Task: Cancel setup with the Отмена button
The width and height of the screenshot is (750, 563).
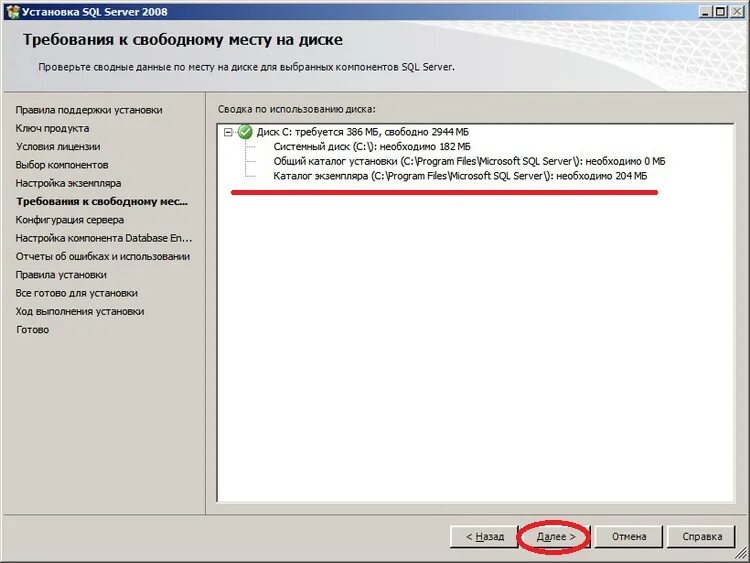Action: click(x=629, y=537)
